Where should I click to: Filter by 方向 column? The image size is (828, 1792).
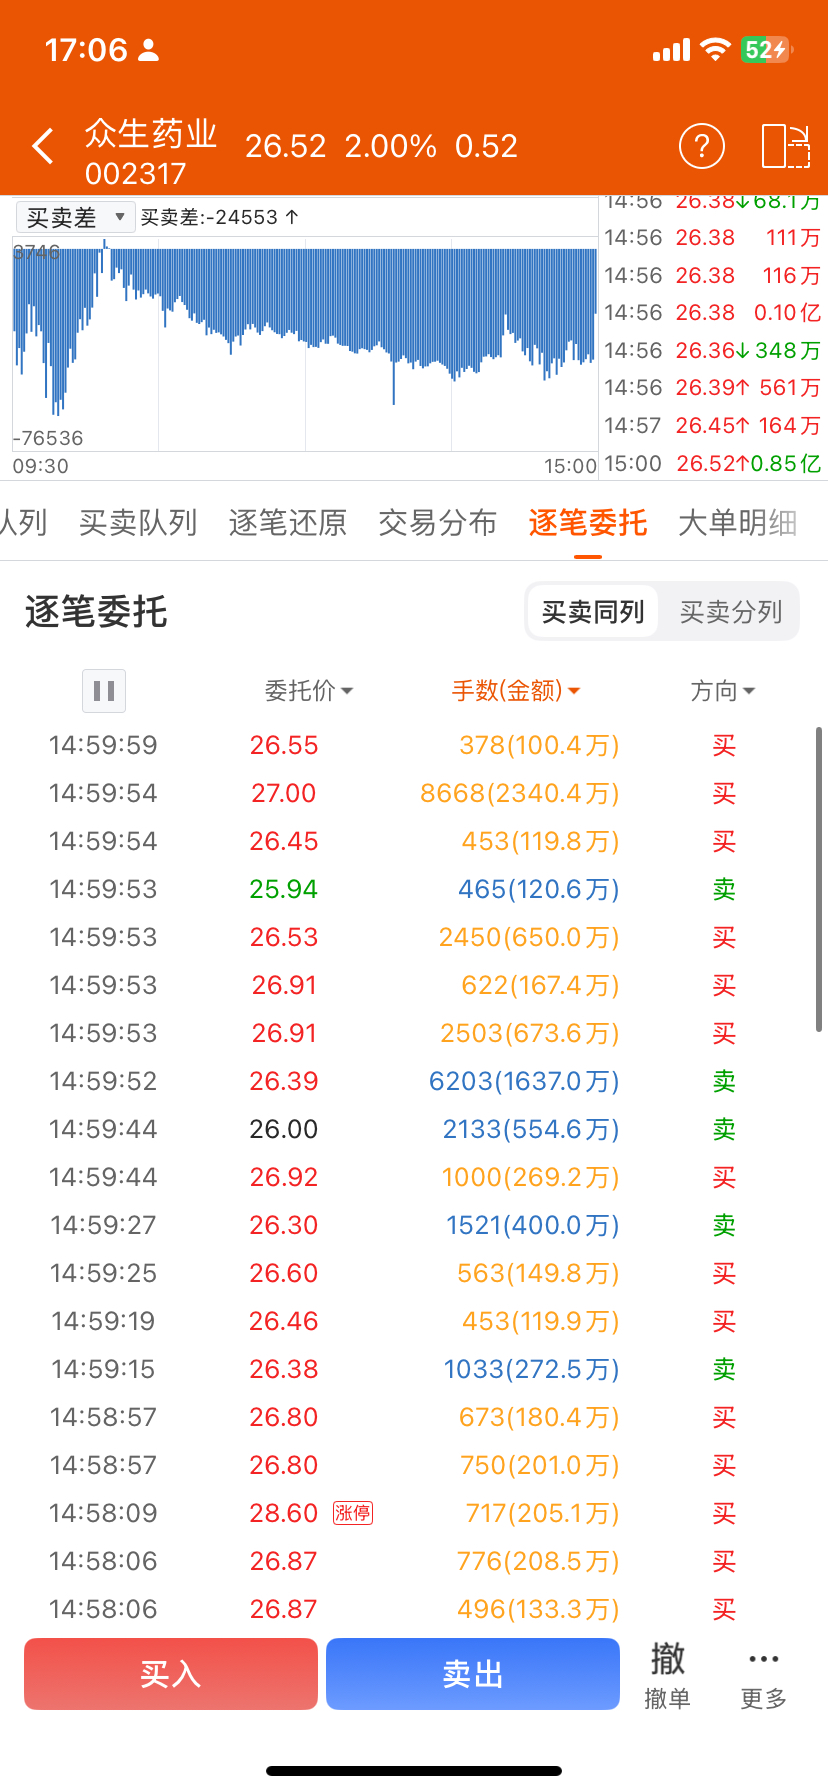723,691
